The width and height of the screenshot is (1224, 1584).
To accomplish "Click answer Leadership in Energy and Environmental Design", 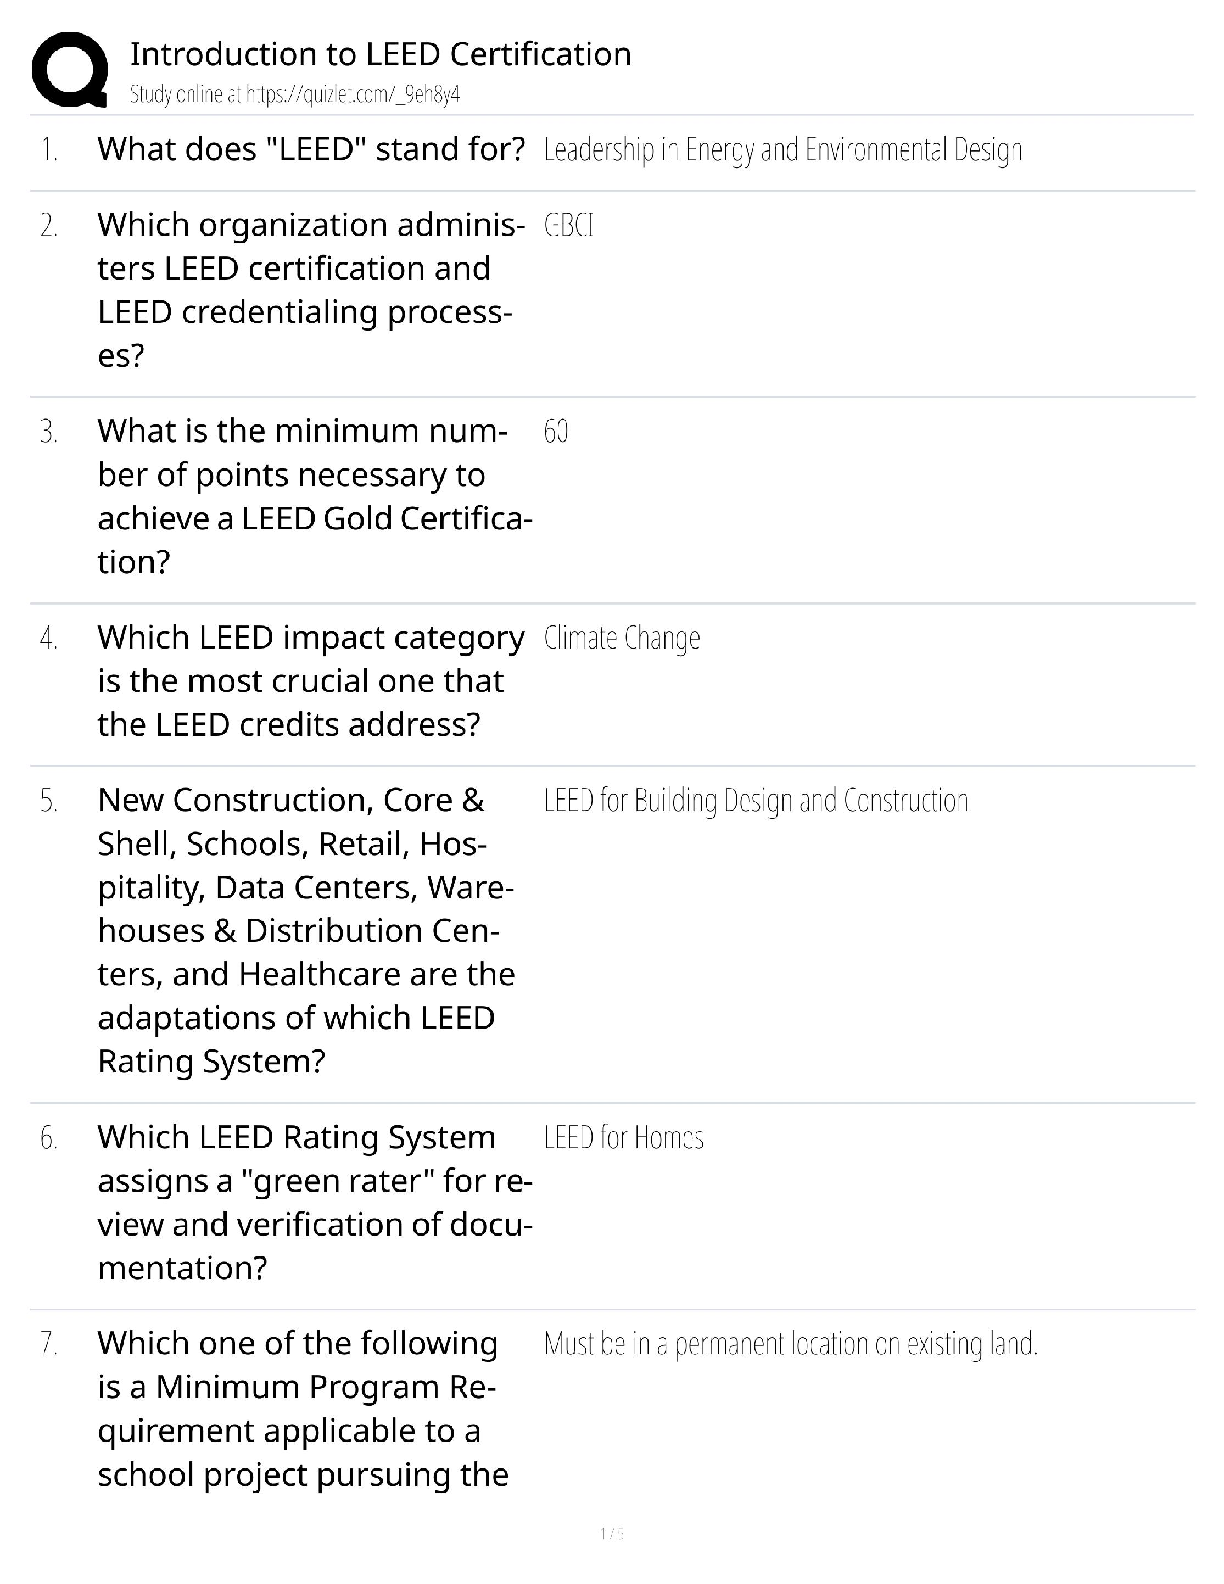I will 782,150.
